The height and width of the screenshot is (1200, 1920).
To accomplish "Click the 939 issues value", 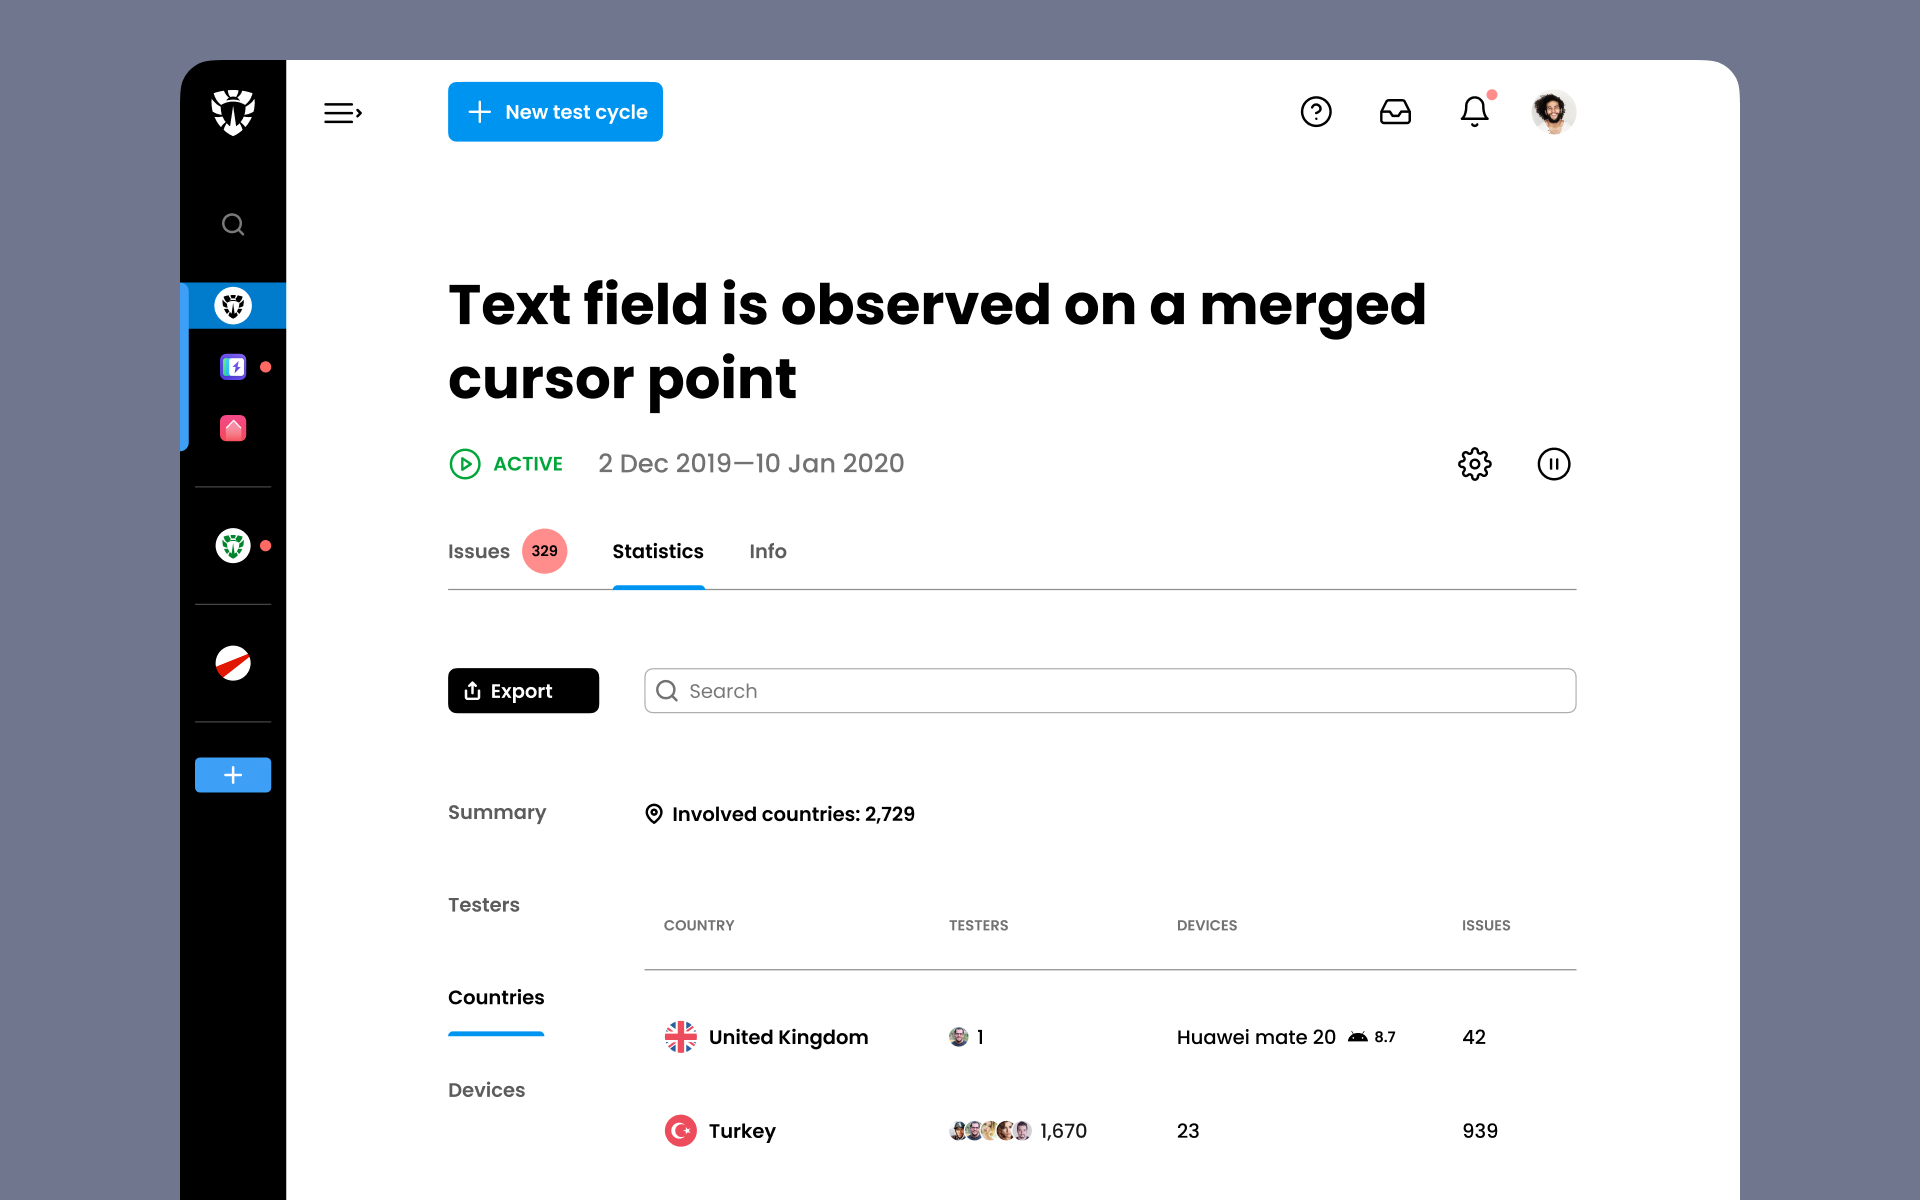I will point(1480,1131).
